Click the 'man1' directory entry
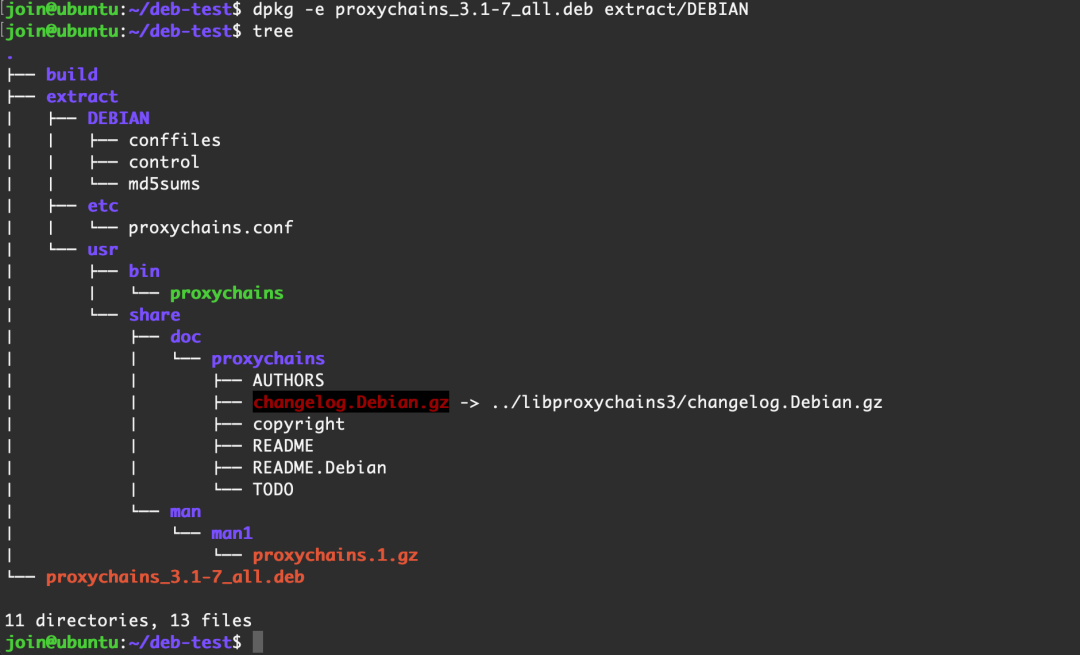This screenshot has height=655, width=1080. click(x=231, y=533)
